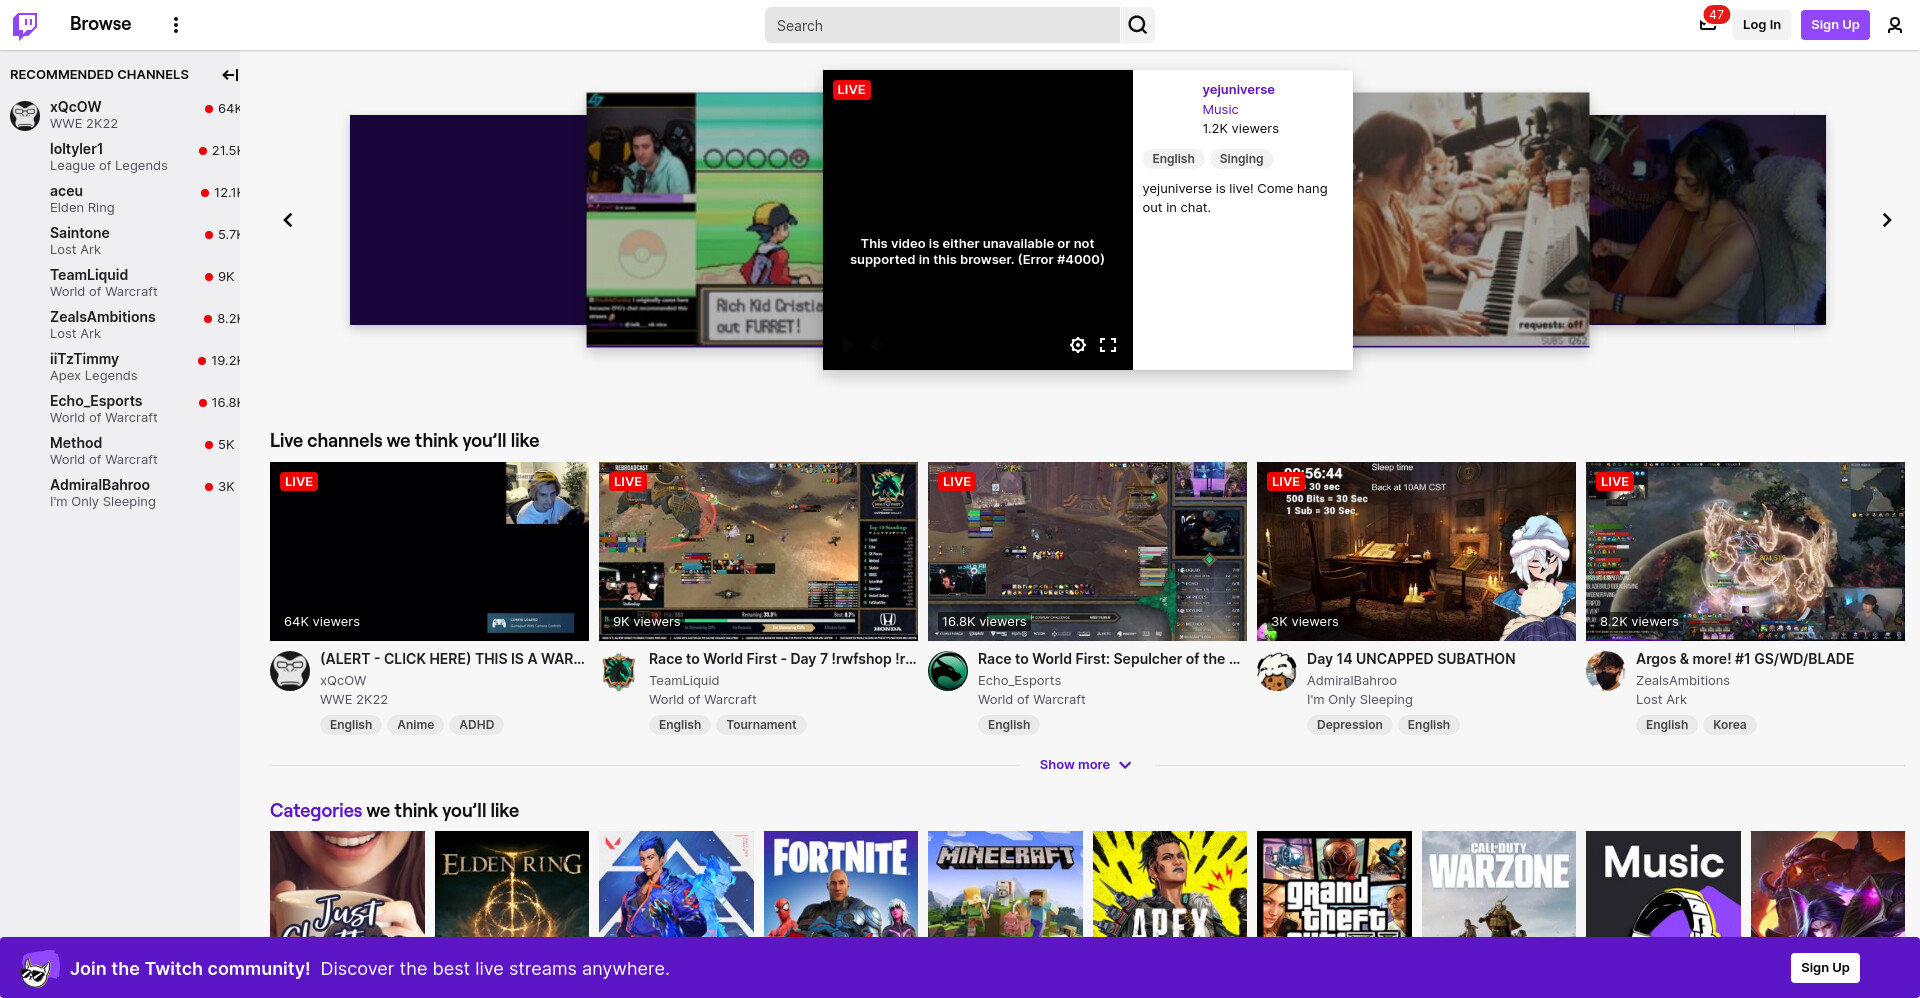Open featured player settings gear
The image size is (1920, 998).
1077,345
